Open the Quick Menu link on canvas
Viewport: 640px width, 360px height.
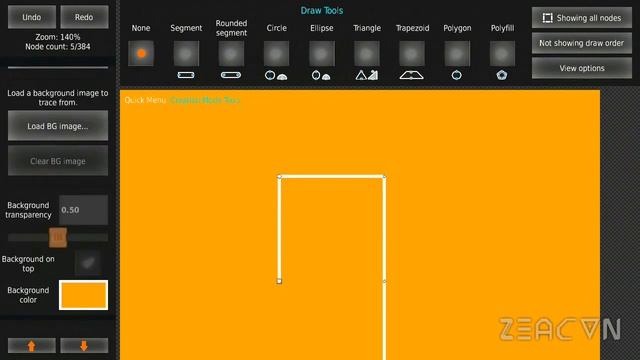click(145, 100)
